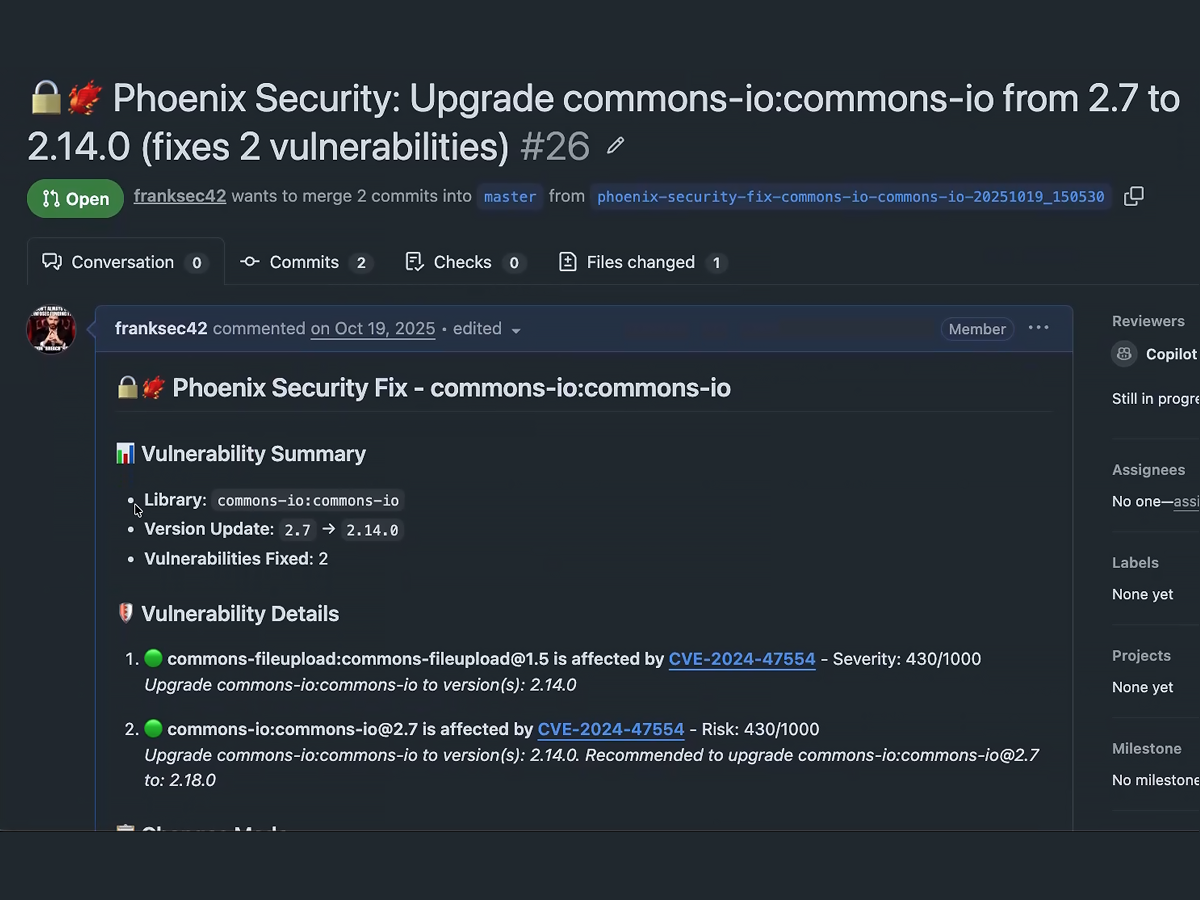Select the 'commons-io:commons-io' library code text
The height and width of the screenshot is (900, 1200).
point(308,500)
